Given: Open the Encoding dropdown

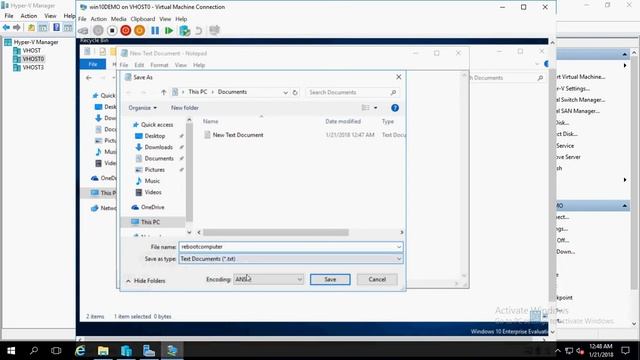Looking at the screenshot, I should coord(269,280).
